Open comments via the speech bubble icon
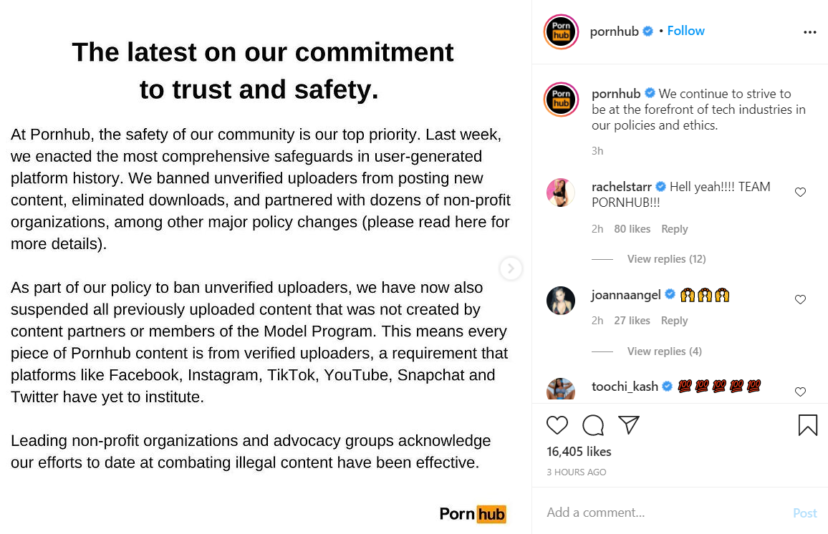The width and height of the screenshot is (828, 534). point(593,425)
